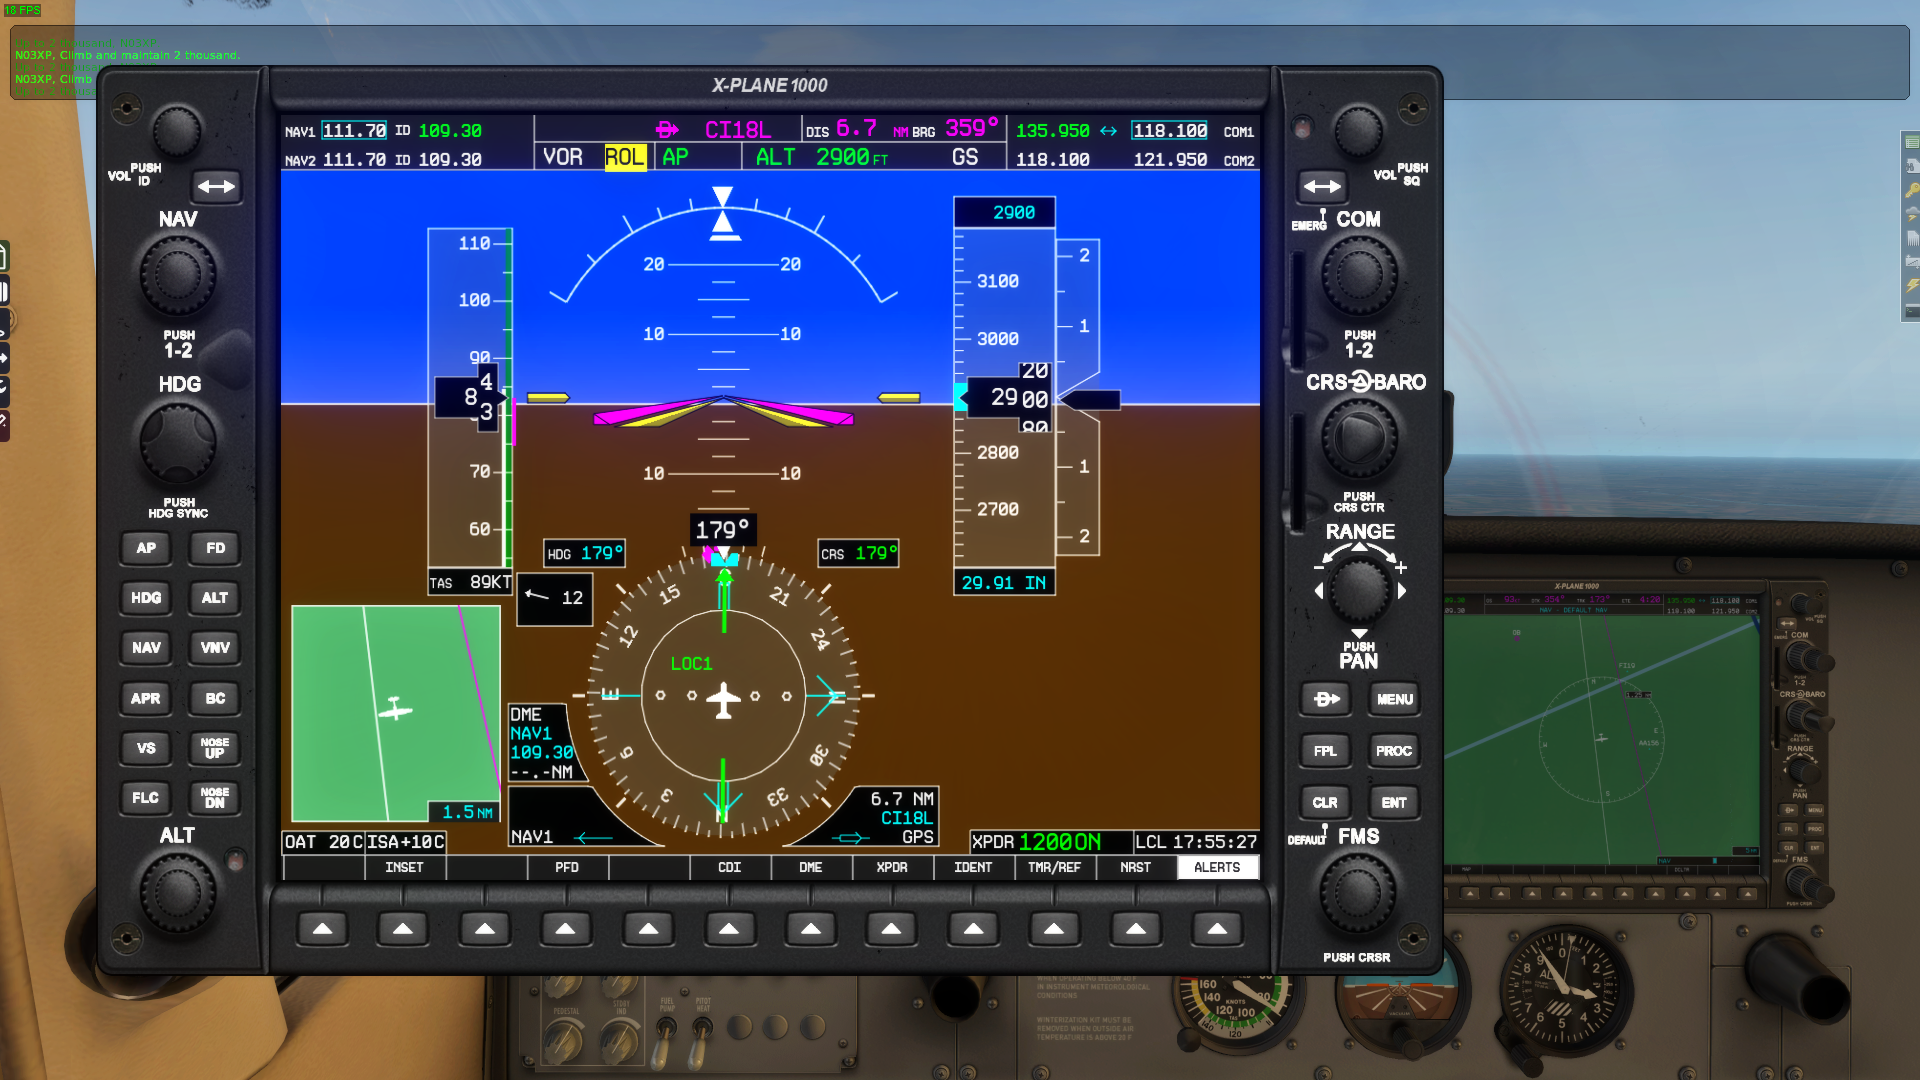The width and height of the screenshot is (1920, 1080).
Task: Click the COM frequency swap arrow button
Action: click(x=1322, y=186)
